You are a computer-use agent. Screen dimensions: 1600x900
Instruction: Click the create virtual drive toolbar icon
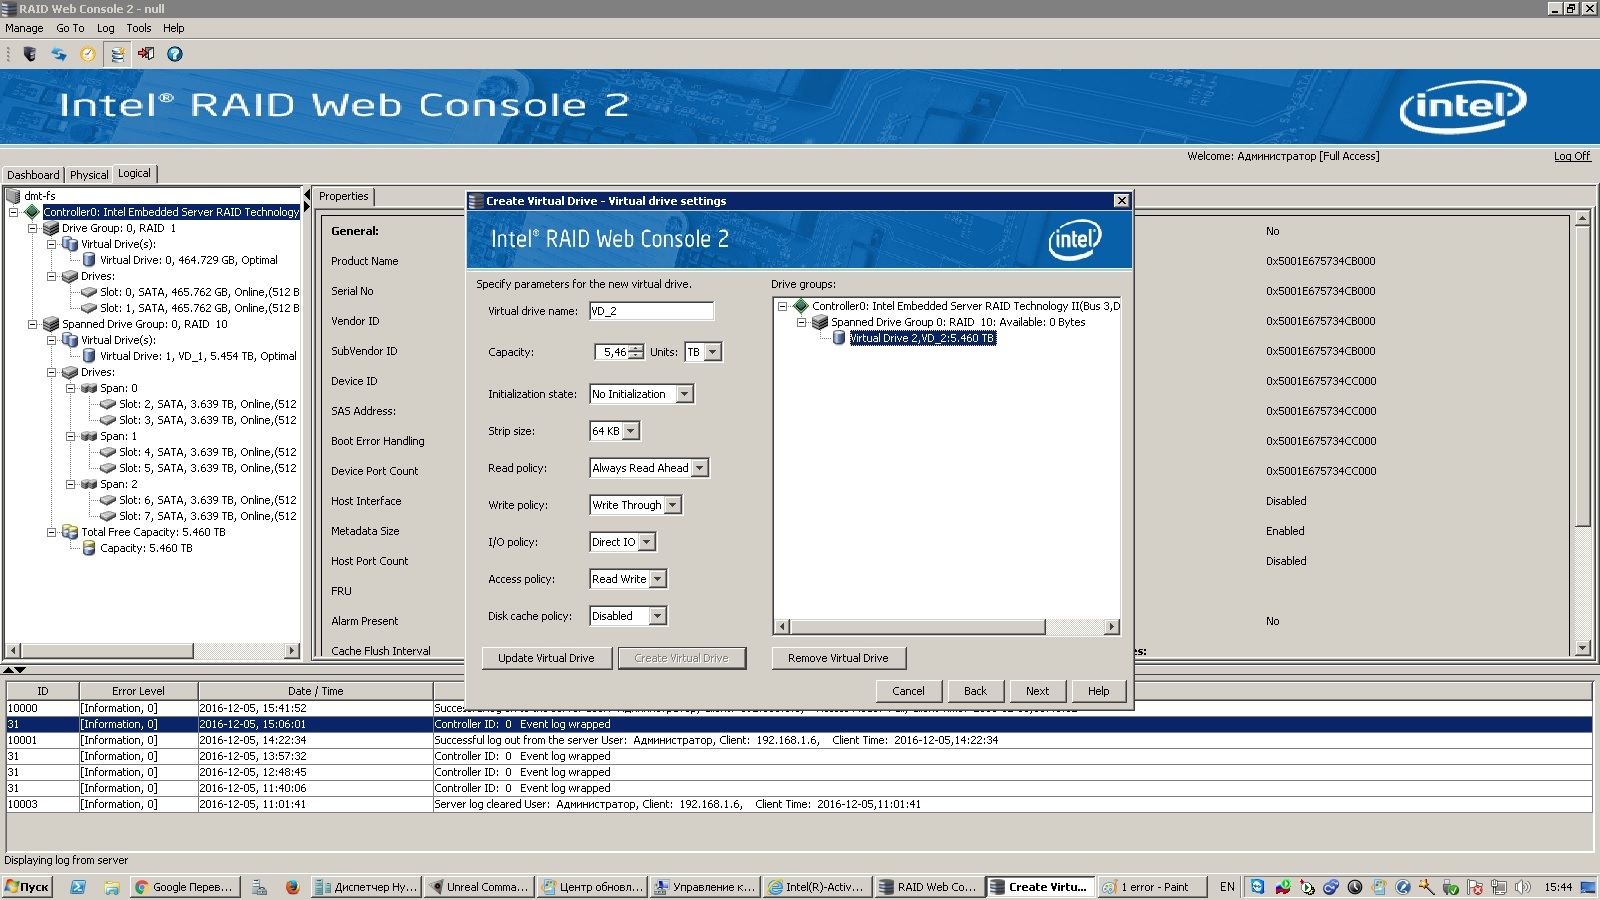click(117, 54)
